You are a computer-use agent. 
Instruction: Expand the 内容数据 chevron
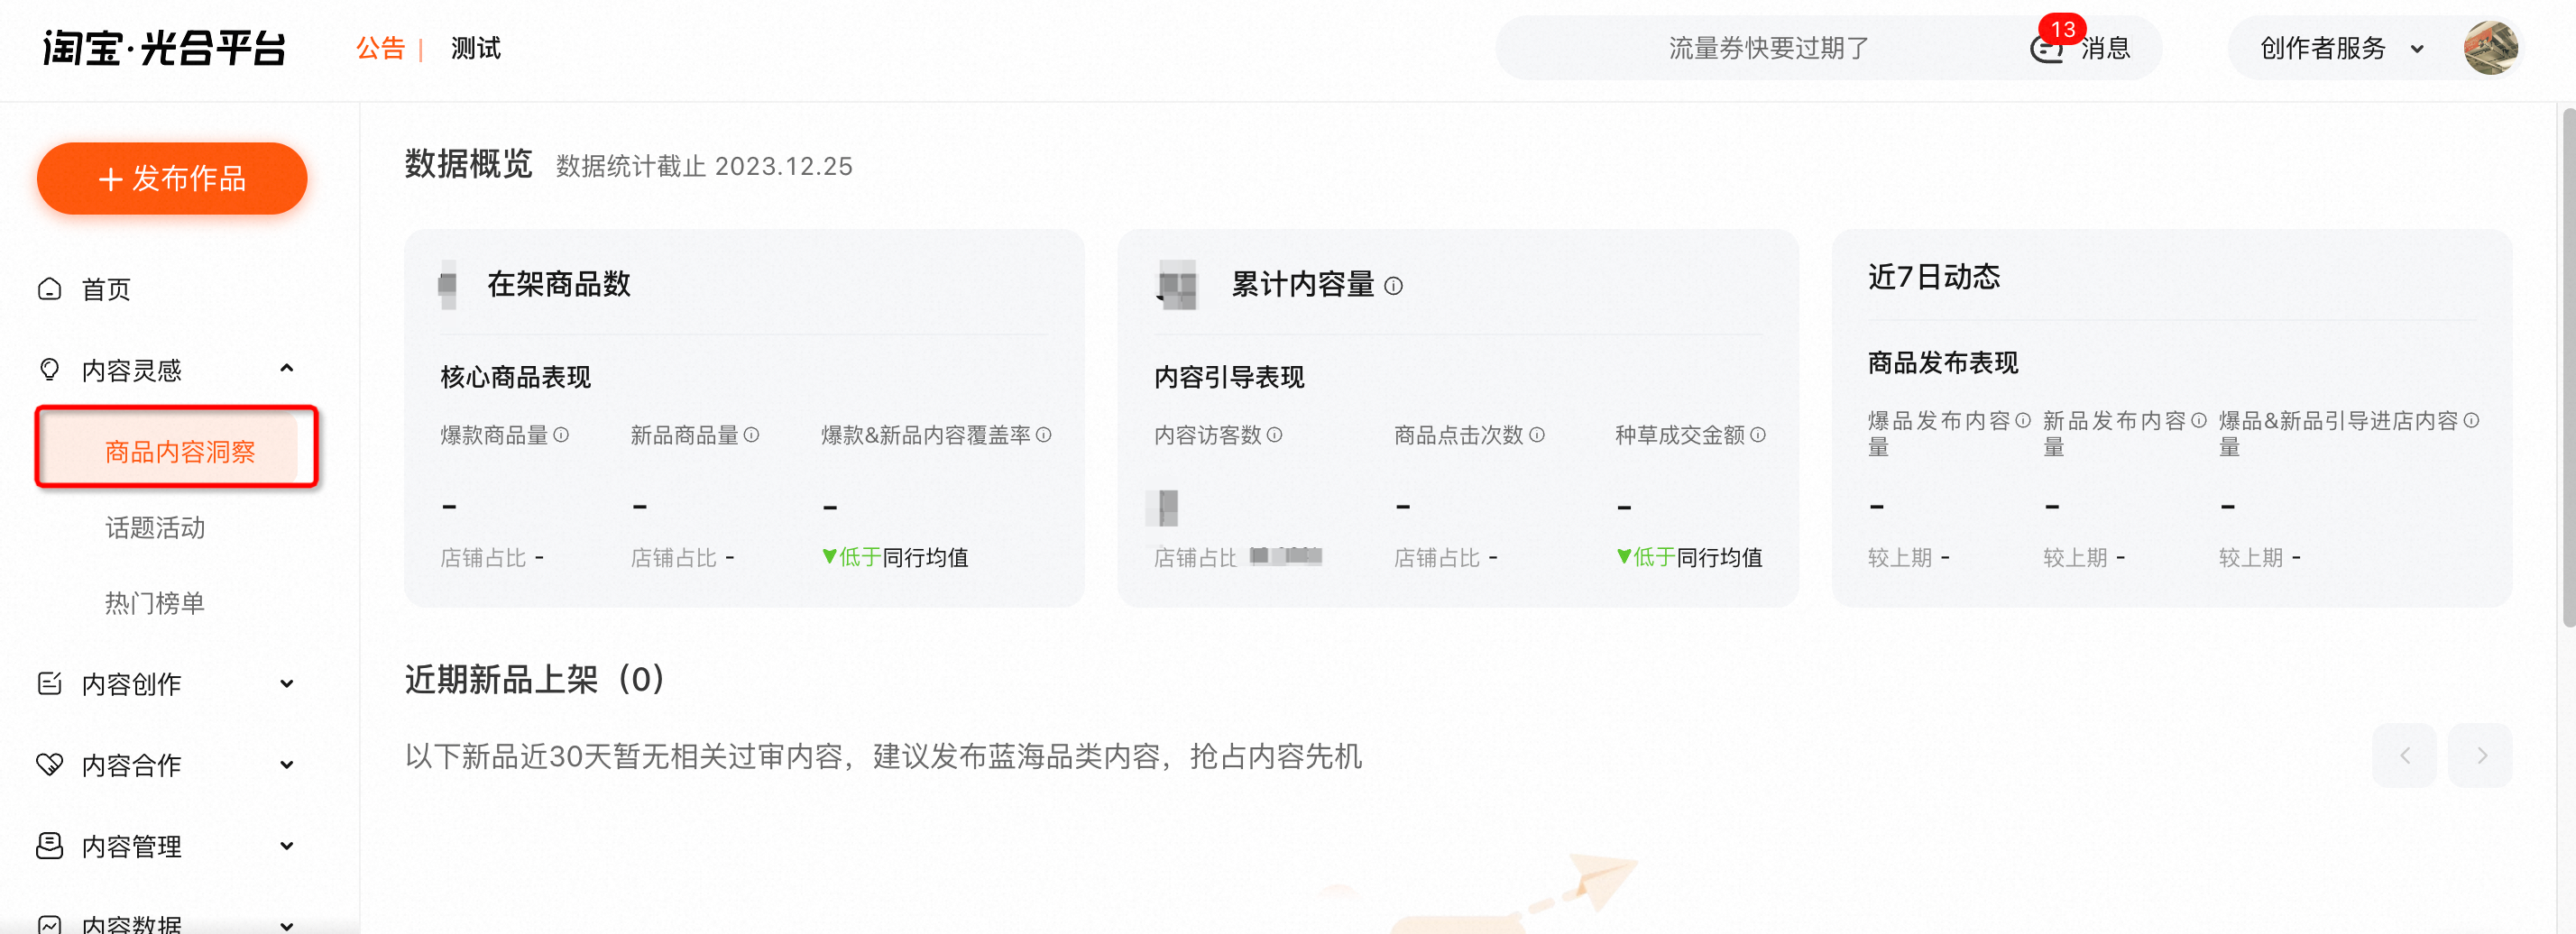coord(287,926)
